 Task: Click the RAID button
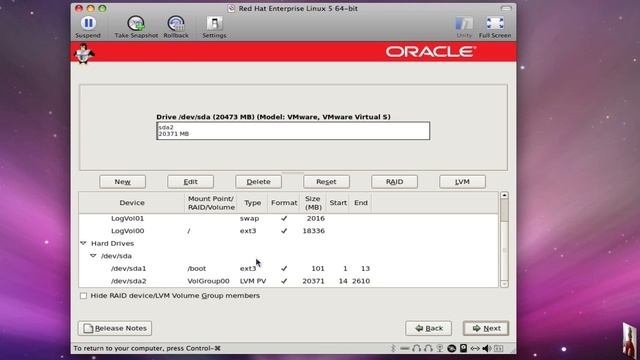(x=394, y=182)
